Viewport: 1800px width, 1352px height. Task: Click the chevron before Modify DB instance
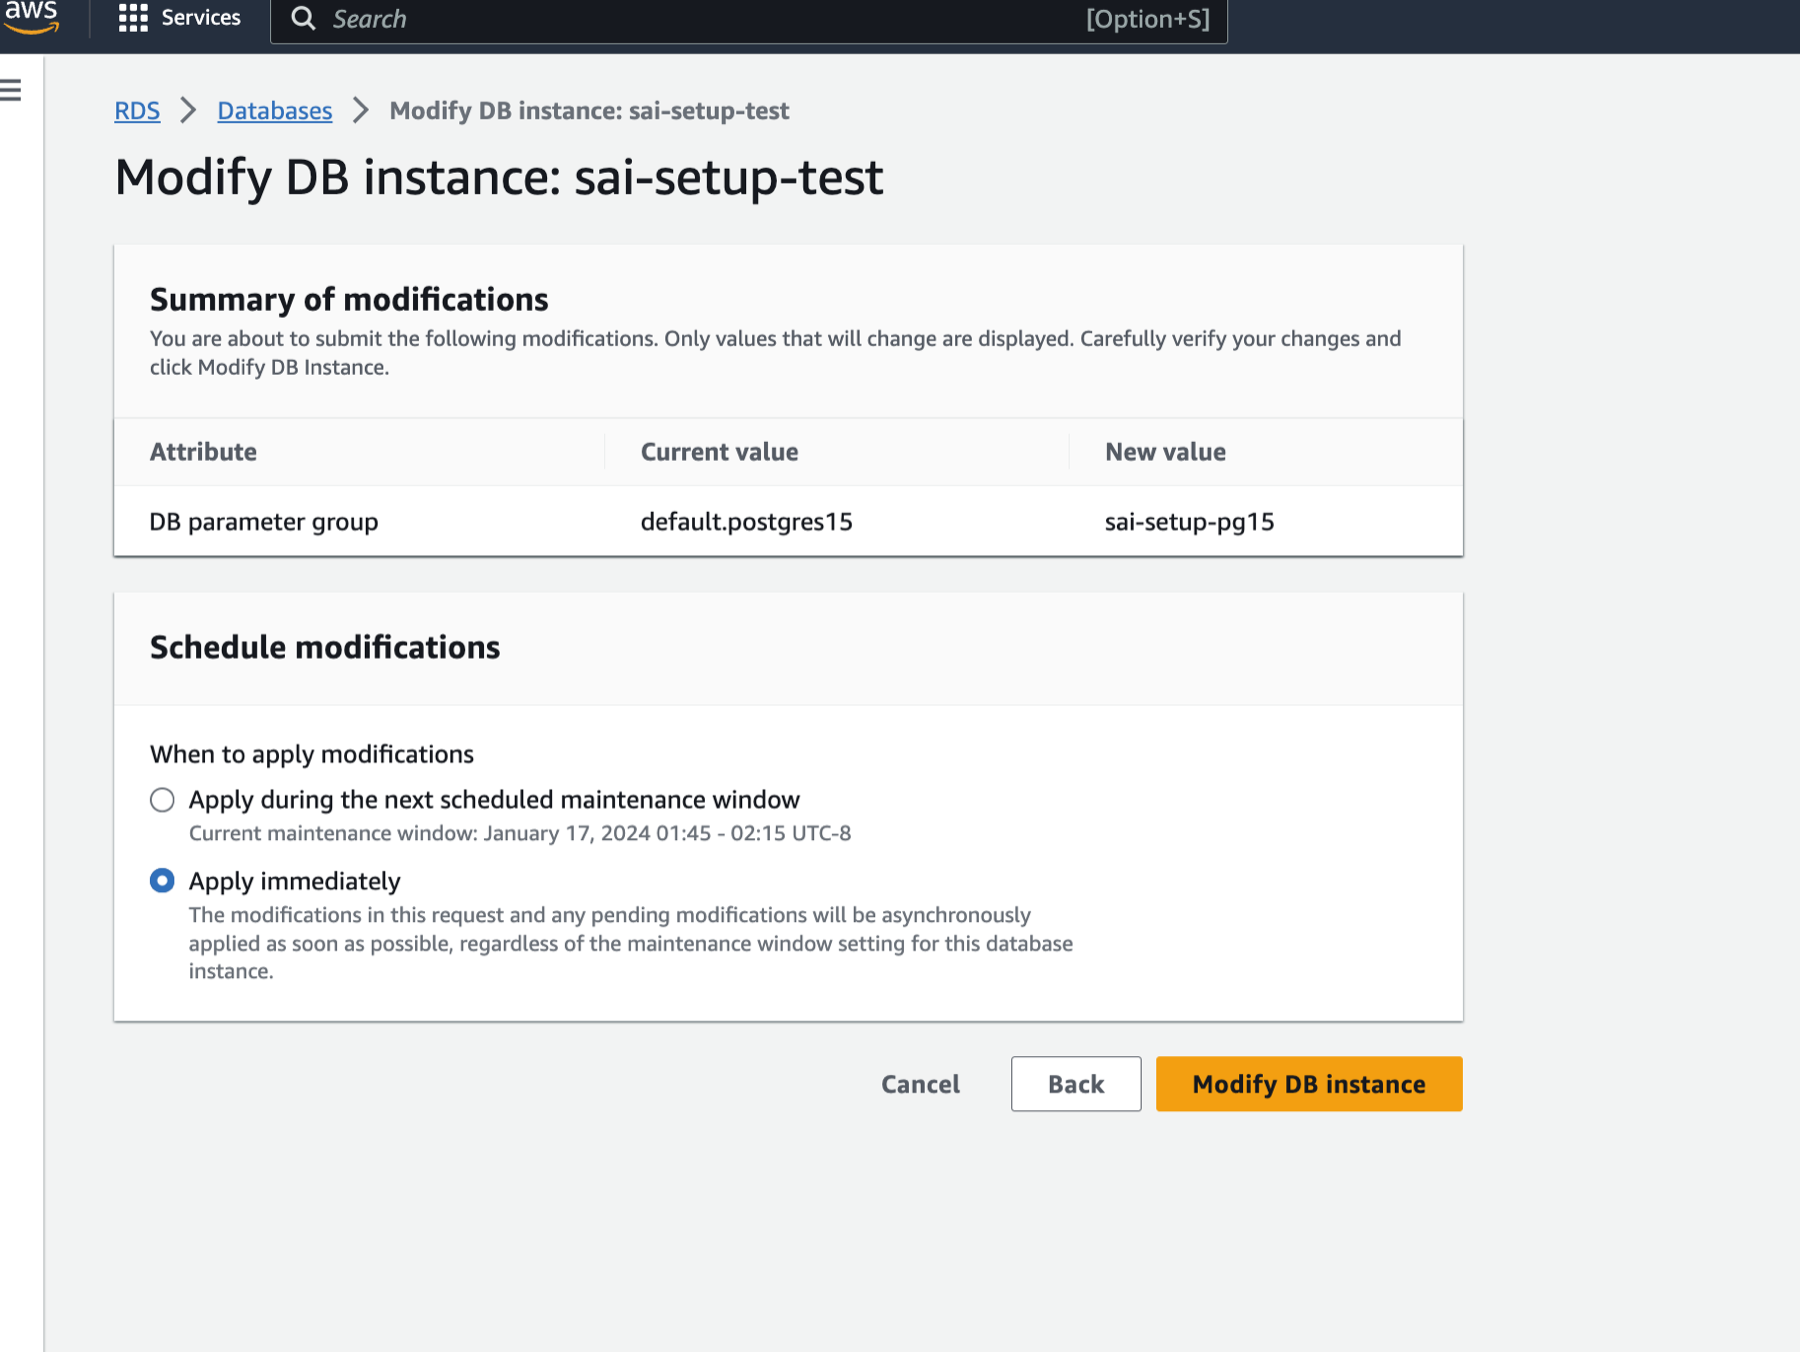point(361,111)
